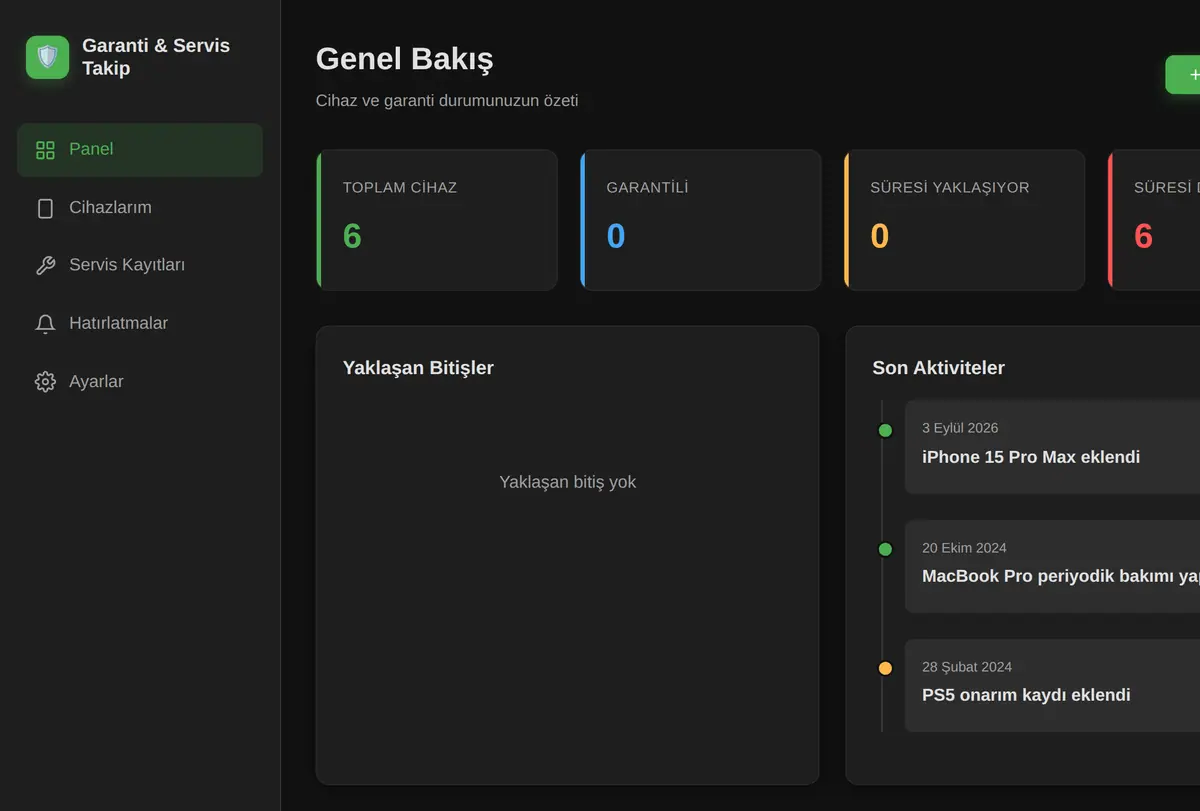Click the orange marker beside 28 Şubat 2024

point(885,668)
